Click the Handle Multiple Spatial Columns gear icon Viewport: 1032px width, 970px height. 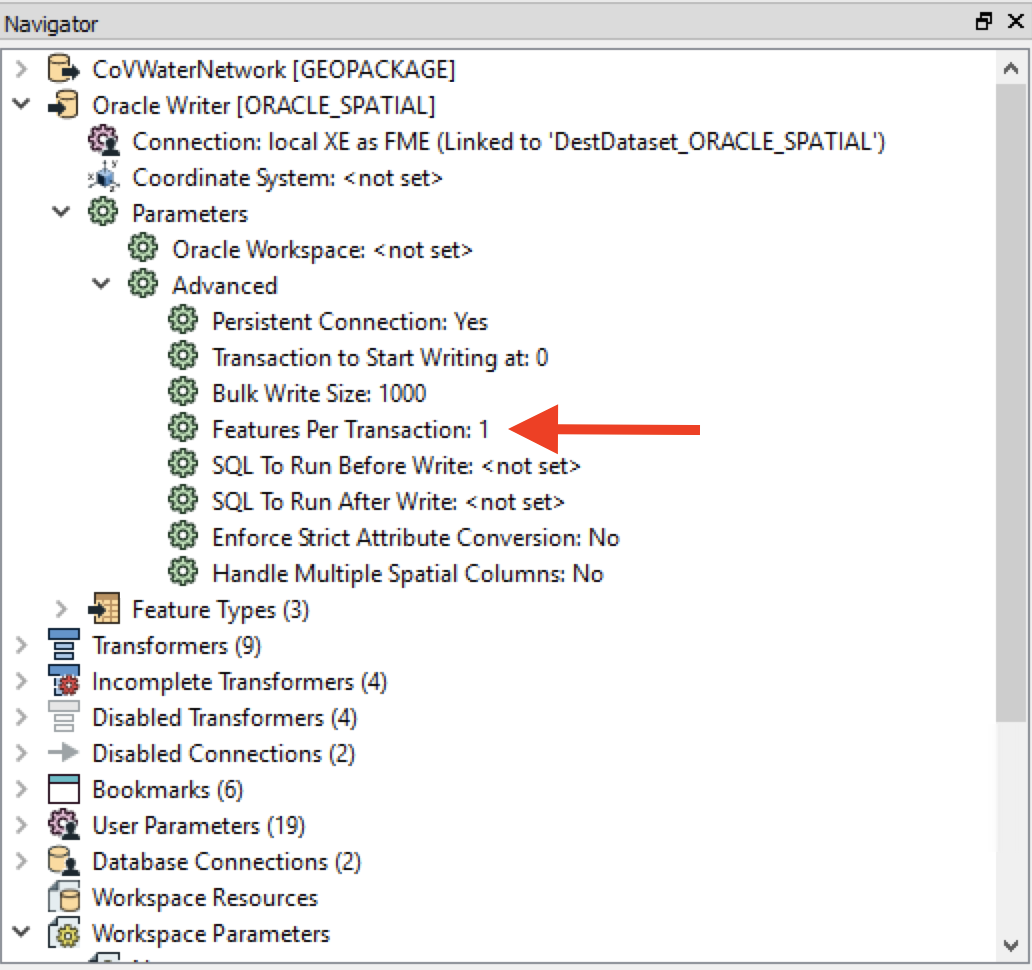(x=183, y=573)
